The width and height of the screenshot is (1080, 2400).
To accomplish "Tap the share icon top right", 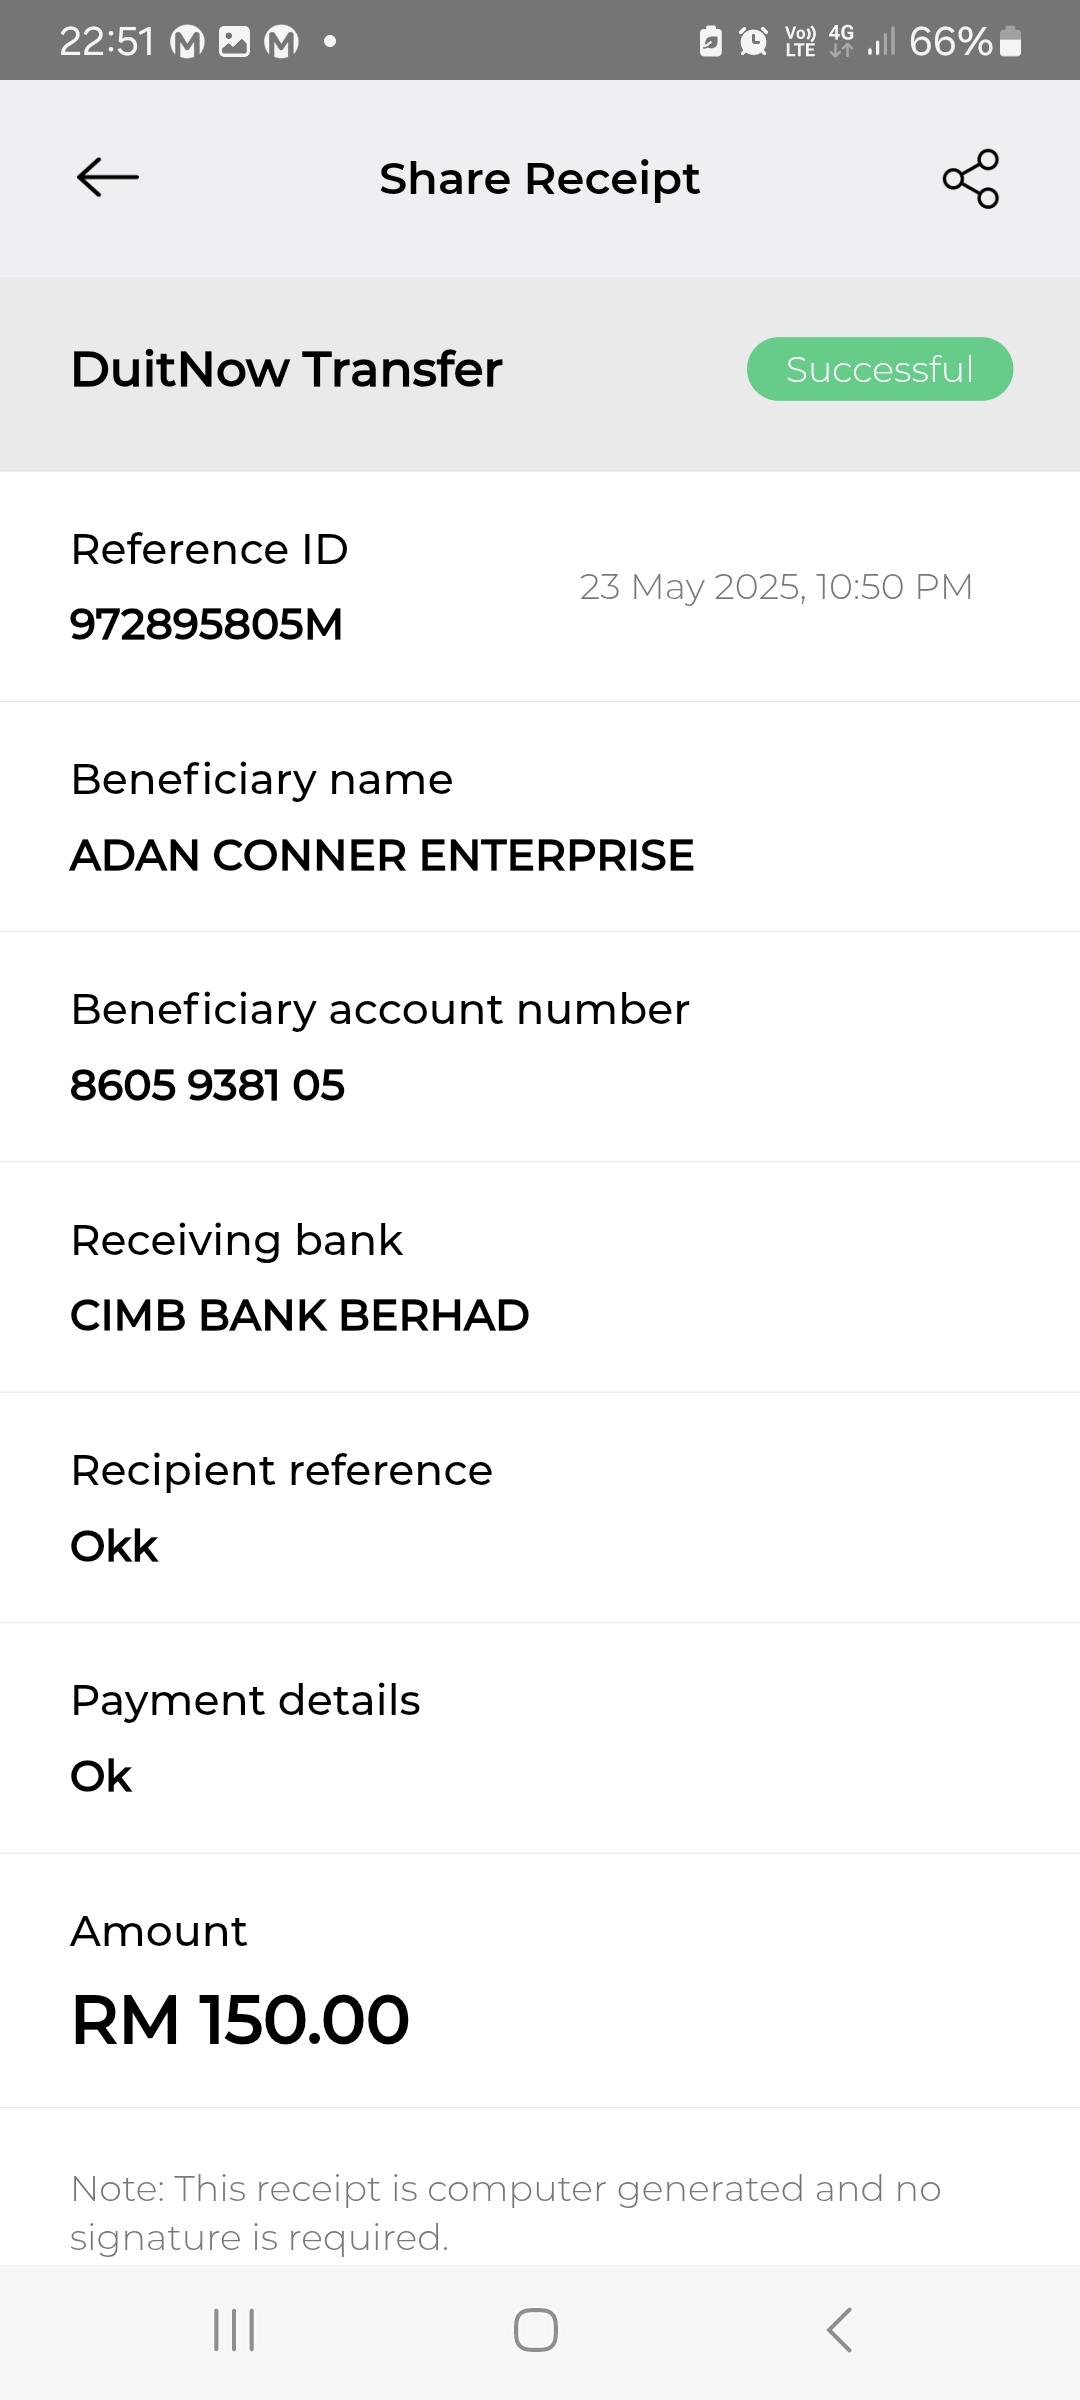I will (x=970, y=179).
